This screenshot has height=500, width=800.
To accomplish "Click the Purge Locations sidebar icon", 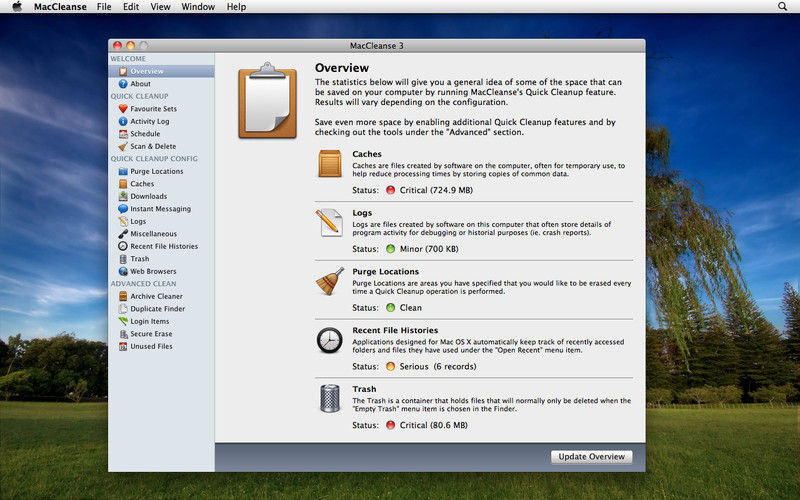I will [123, 171].
